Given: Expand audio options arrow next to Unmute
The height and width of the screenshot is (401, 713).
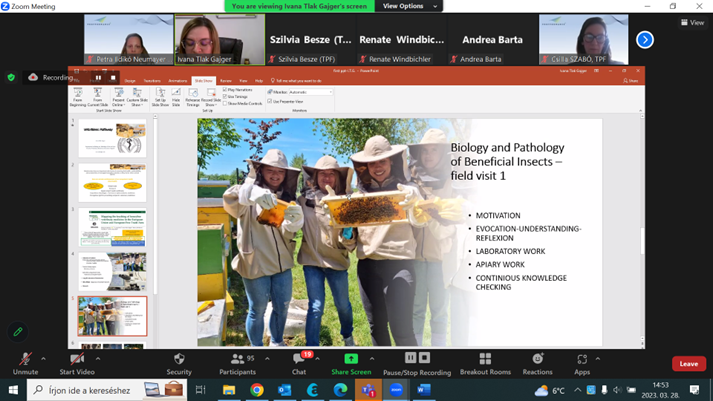Looking at the screenshot, I should point(43,358).
